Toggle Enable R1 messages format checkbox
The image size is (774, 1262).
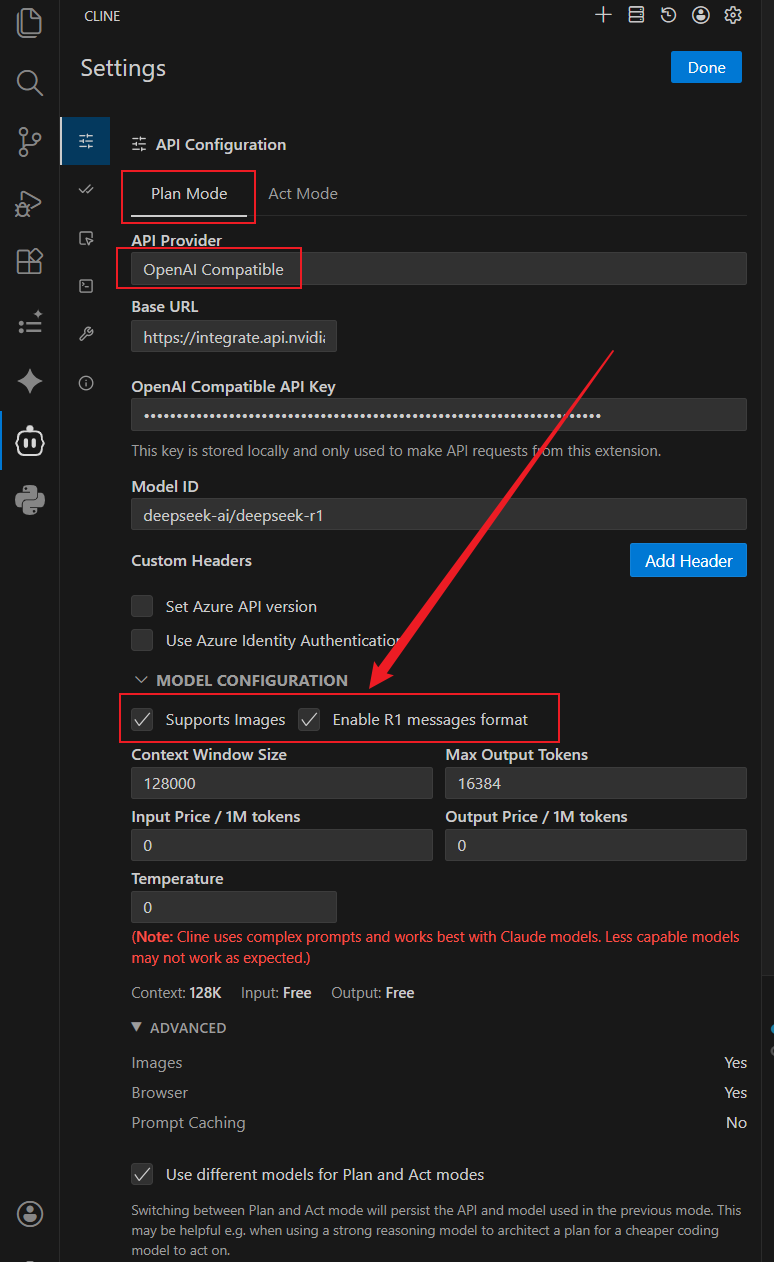[309, 719]
